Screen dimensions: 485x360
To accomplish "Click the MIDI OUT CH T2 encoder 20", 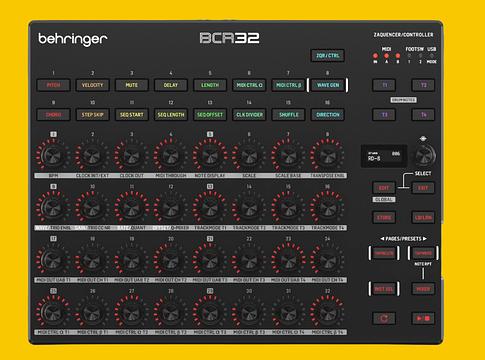I will coord(171,260).
